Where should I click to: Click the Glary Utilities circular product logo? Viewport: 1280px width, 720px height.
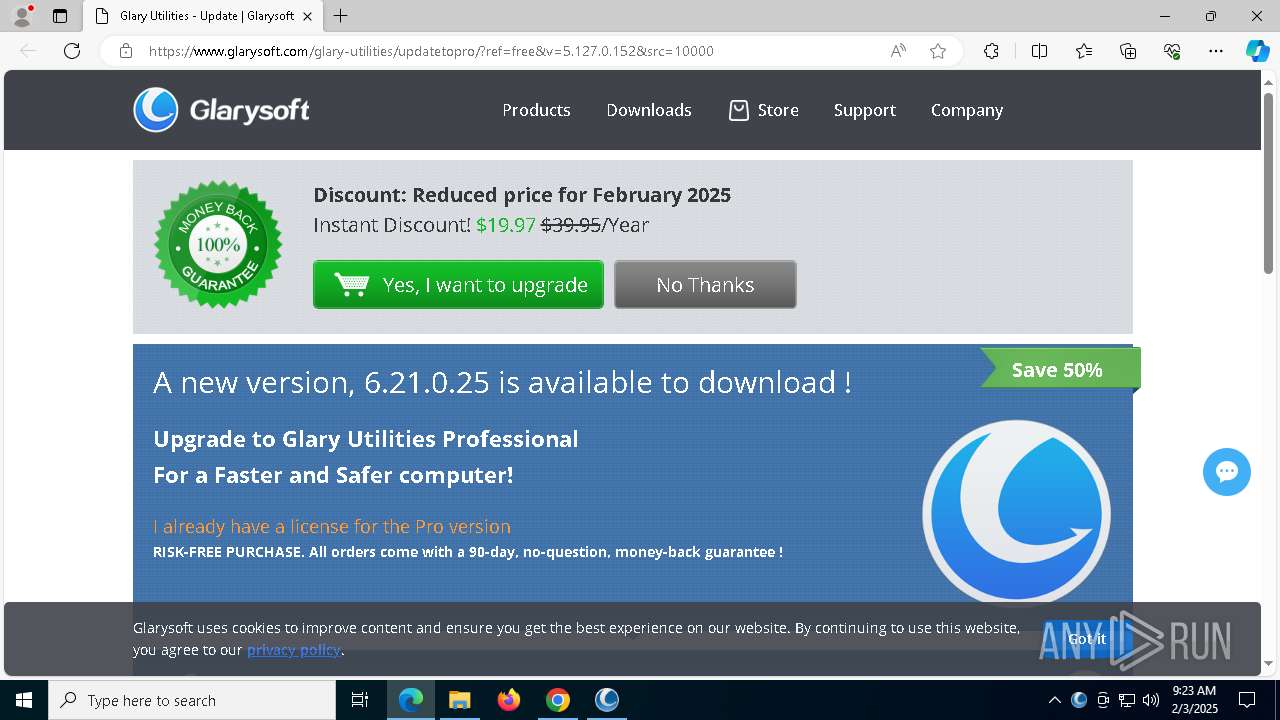click(x=1016, y=513)
